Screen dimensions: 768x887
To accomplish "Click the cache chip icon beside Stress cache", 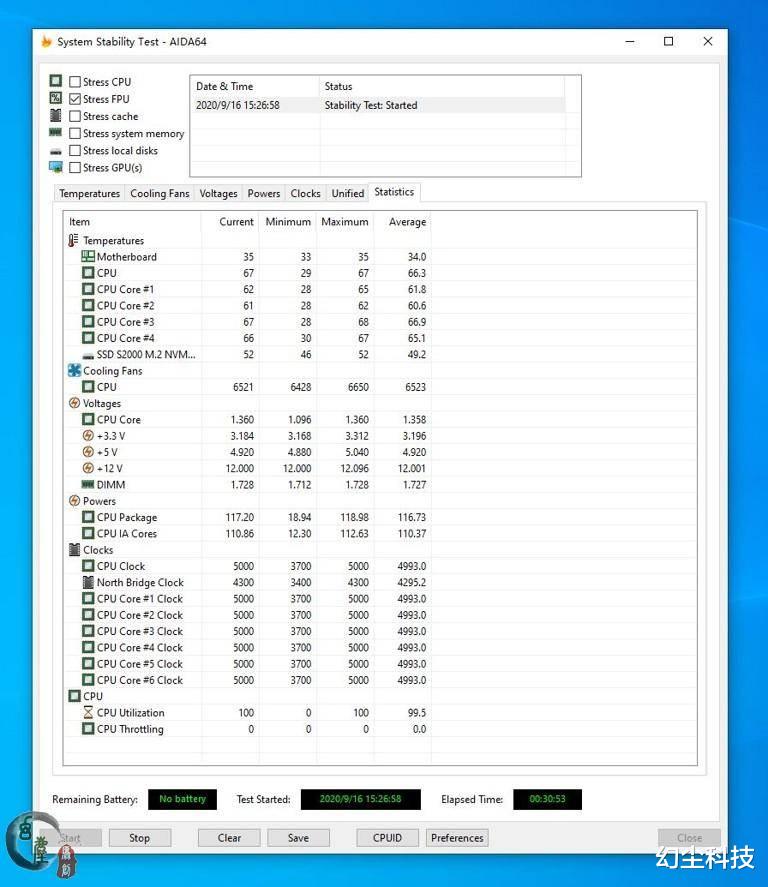I will point(55,115).
